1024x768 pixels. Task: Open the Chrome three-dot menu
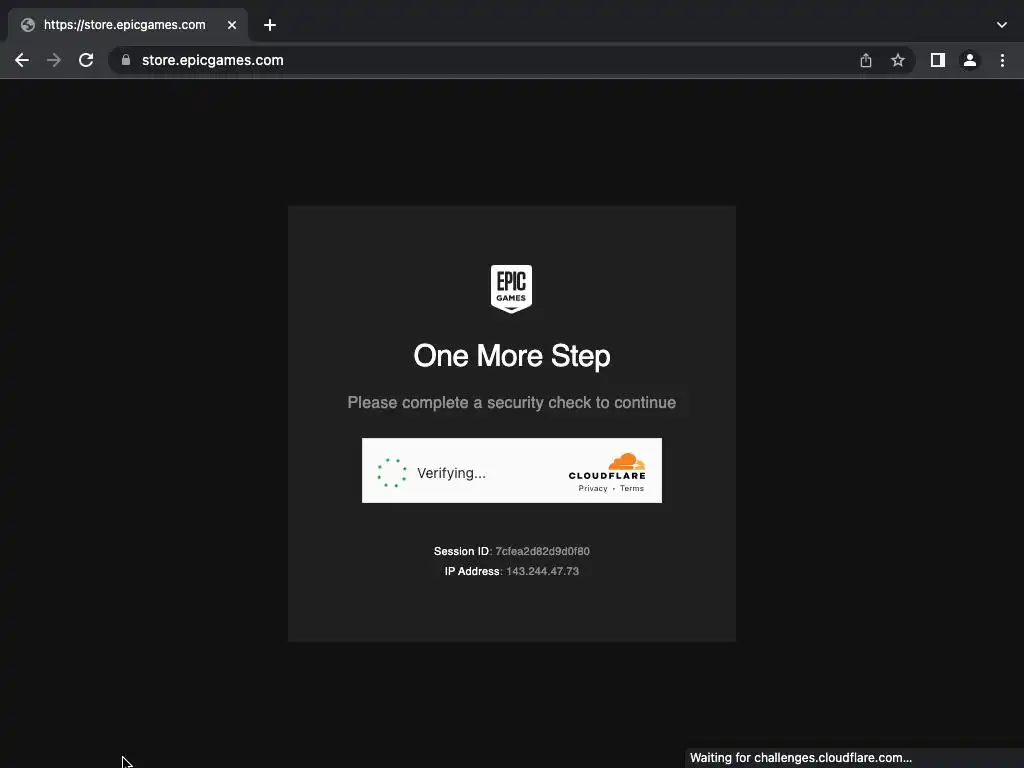1002,60
